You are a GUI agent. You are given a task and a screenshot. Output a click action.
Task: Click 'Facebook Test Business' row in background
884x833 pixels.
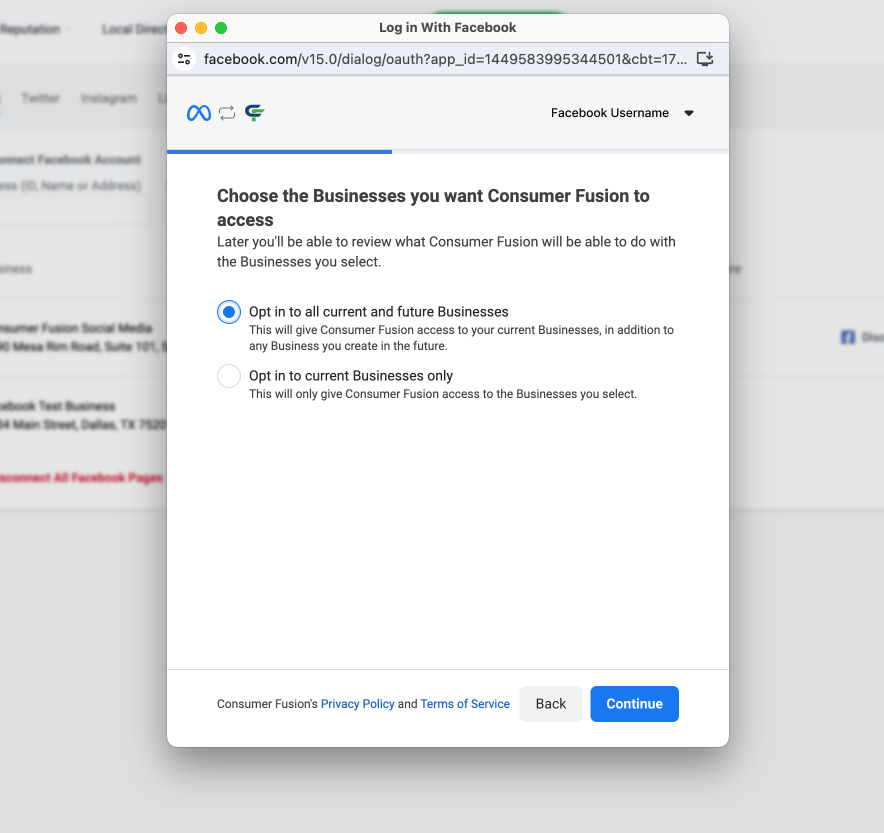(83, 415)
